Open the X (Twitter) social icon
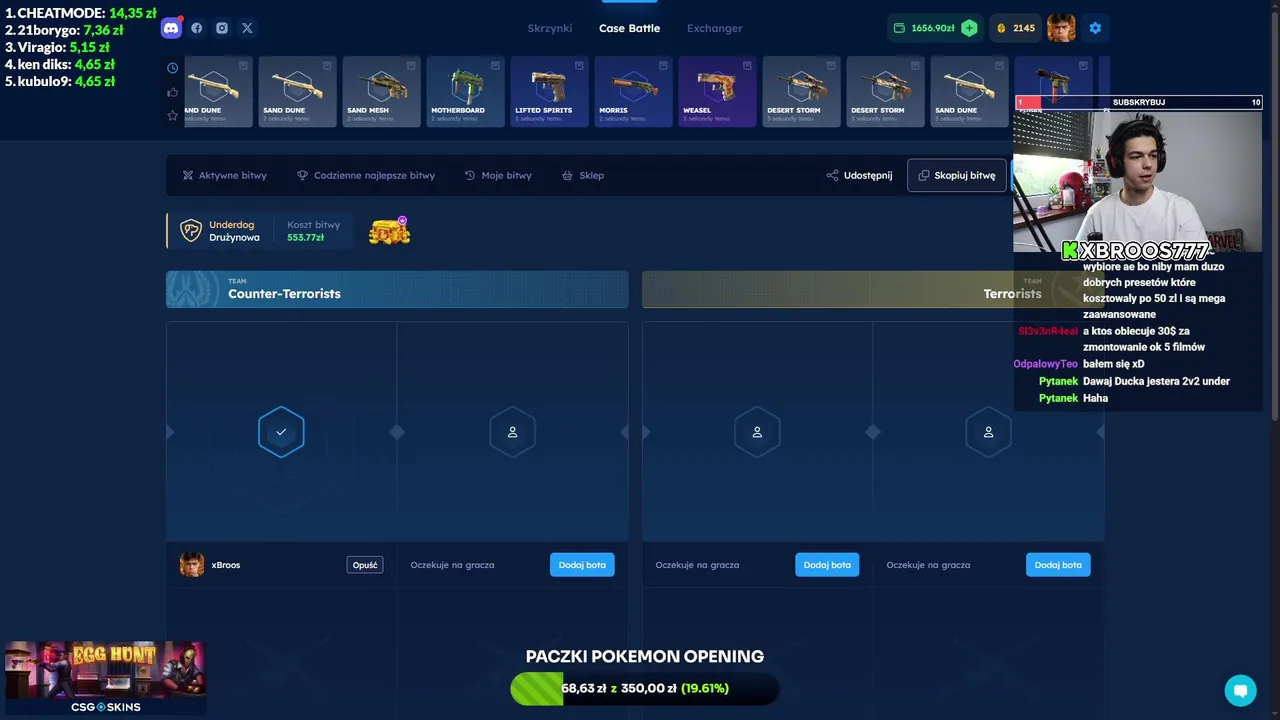The height and width of the screenshot is (720, 1280). coord(247,28)
